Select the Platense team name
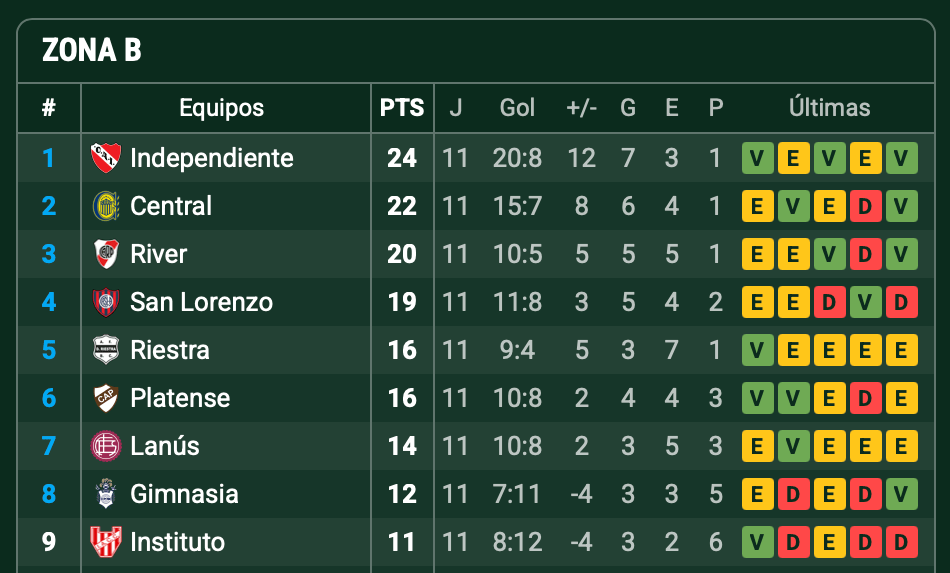This screenshot has height=573, width=950. click(x=180, y=398)
